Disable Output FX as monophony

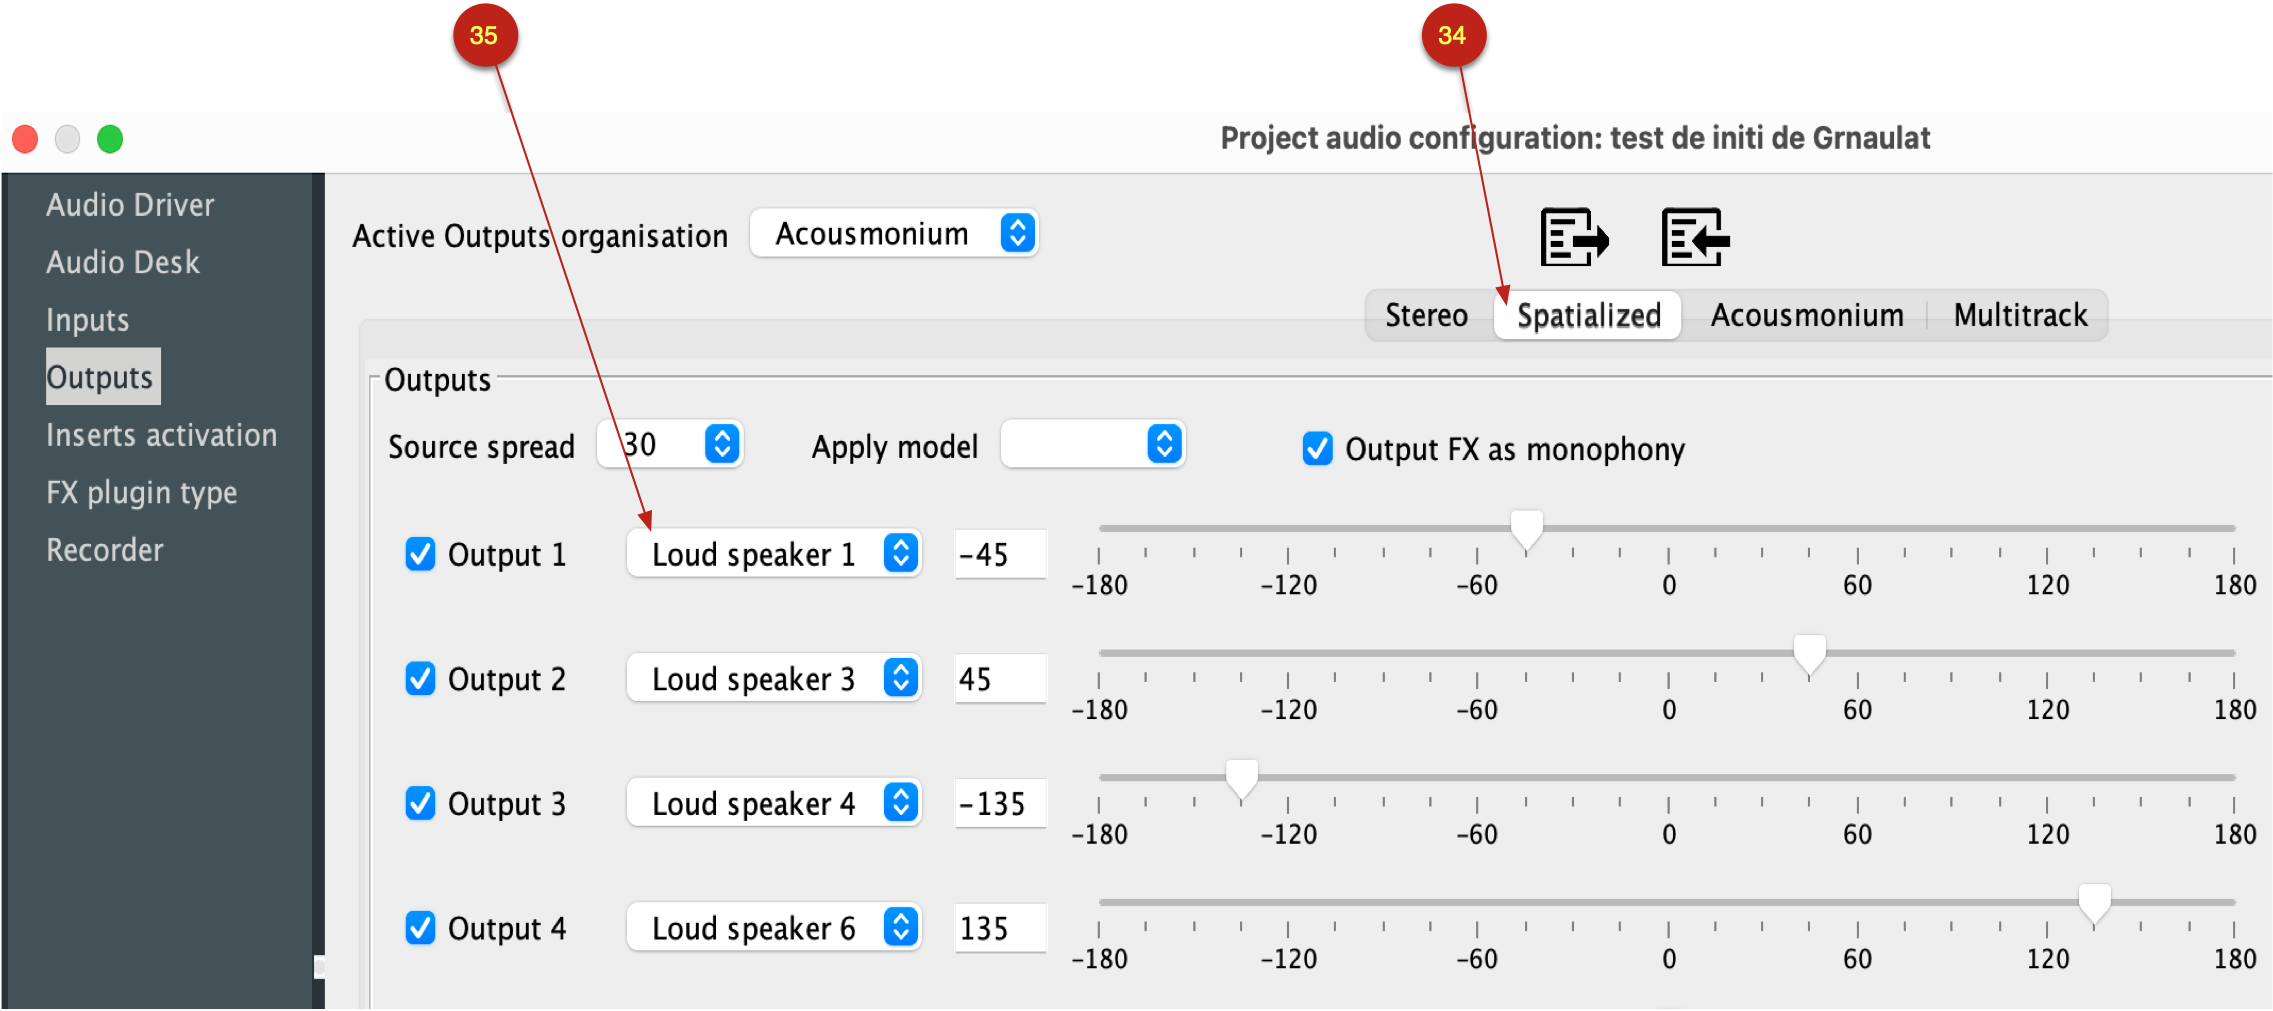coord(1317,449)
